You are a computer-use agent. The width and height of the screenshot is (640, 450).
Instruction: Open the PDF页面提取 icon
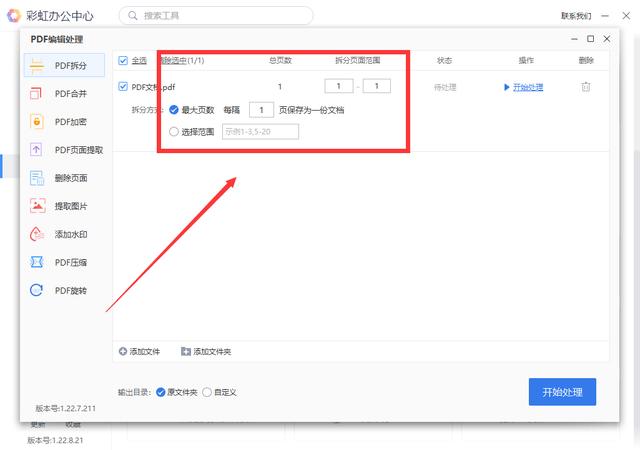click(36, 150)
